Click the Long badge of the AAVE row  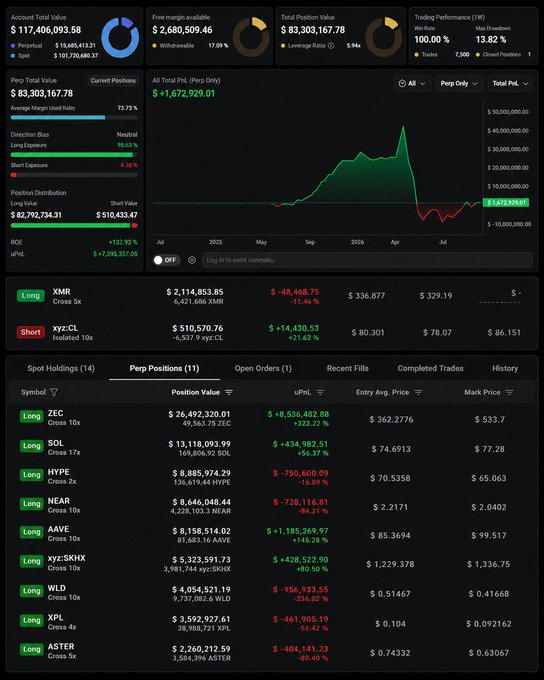click(x=31, y=532)
